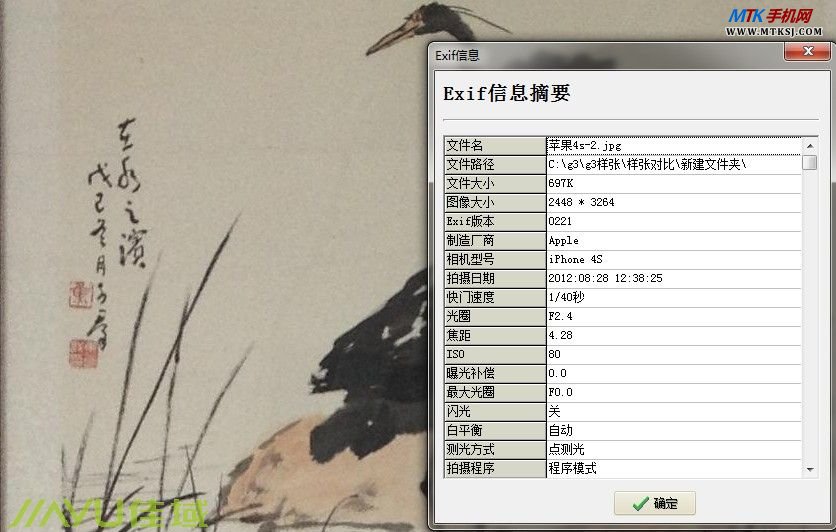The image size is (836, 532).
Task: Close the Exif信息 dialog
Action: point(807,51)
